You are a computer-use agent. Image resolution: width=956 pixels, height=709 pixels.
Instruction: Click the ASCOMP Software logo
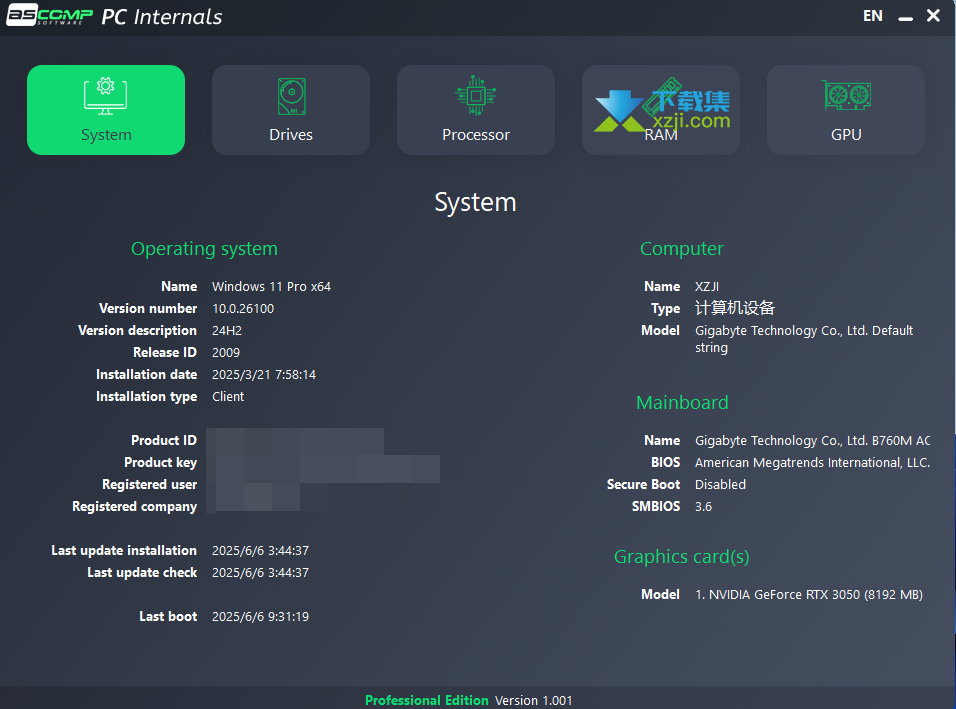coord(49,15)
